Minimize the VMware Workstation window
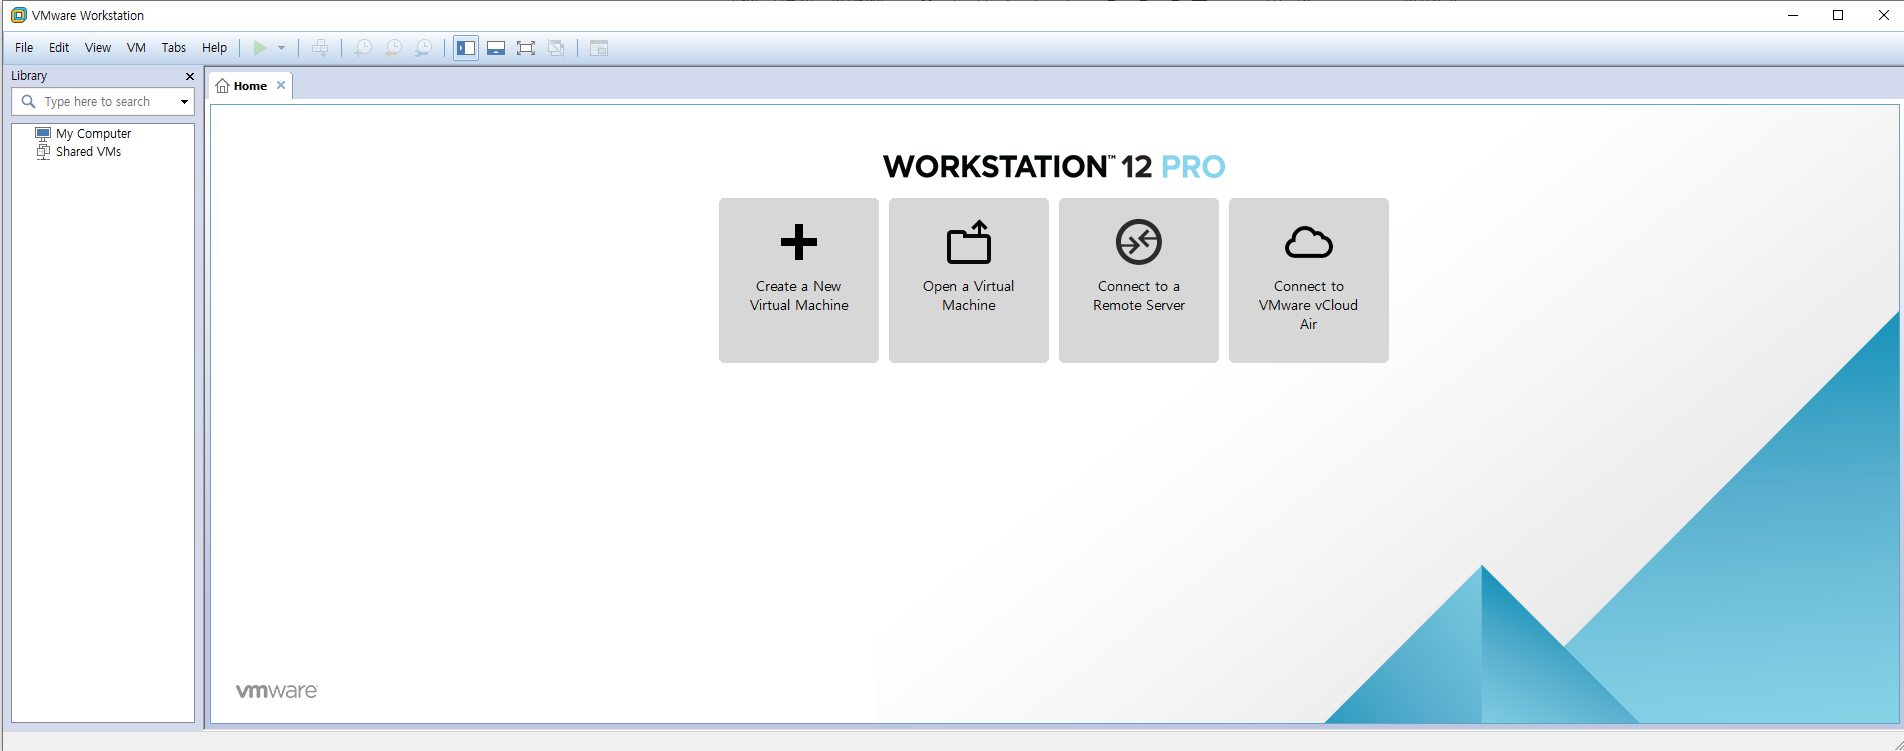Viewport: 1904px width, 751px height. [1792, 15]
